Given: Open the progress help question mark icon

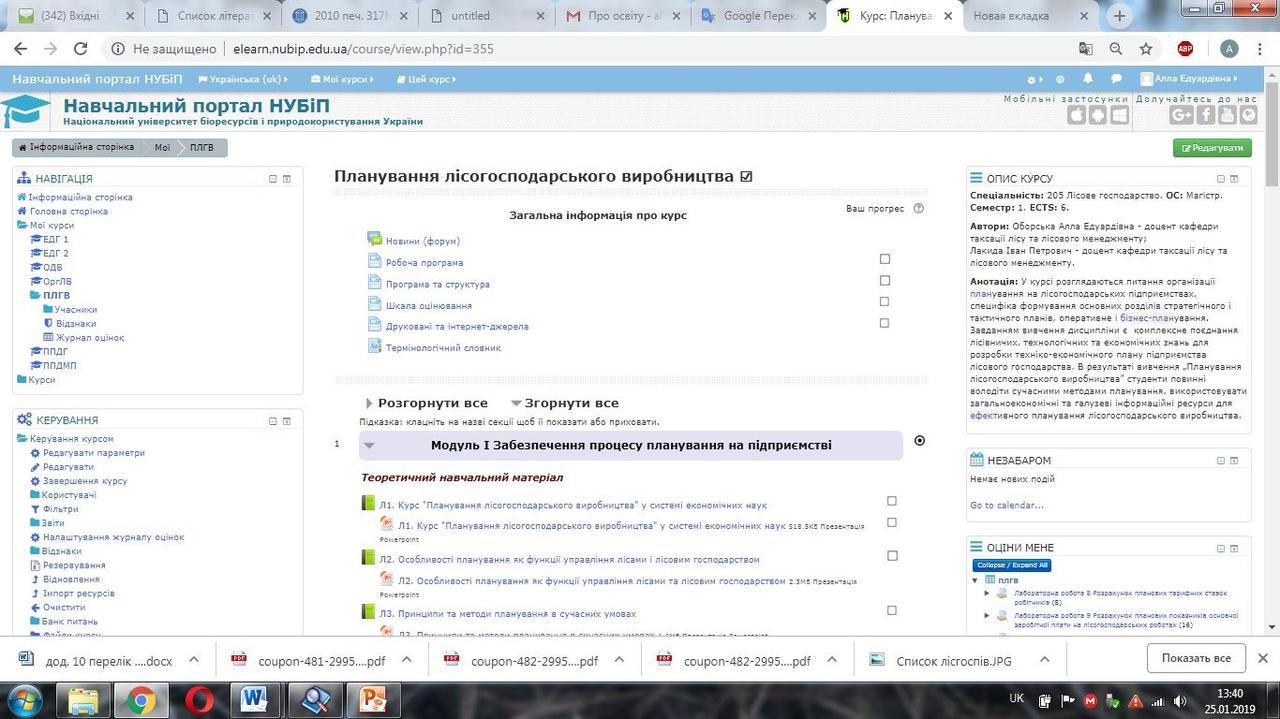Looking at the screenshot, I should tap(919, 209).
